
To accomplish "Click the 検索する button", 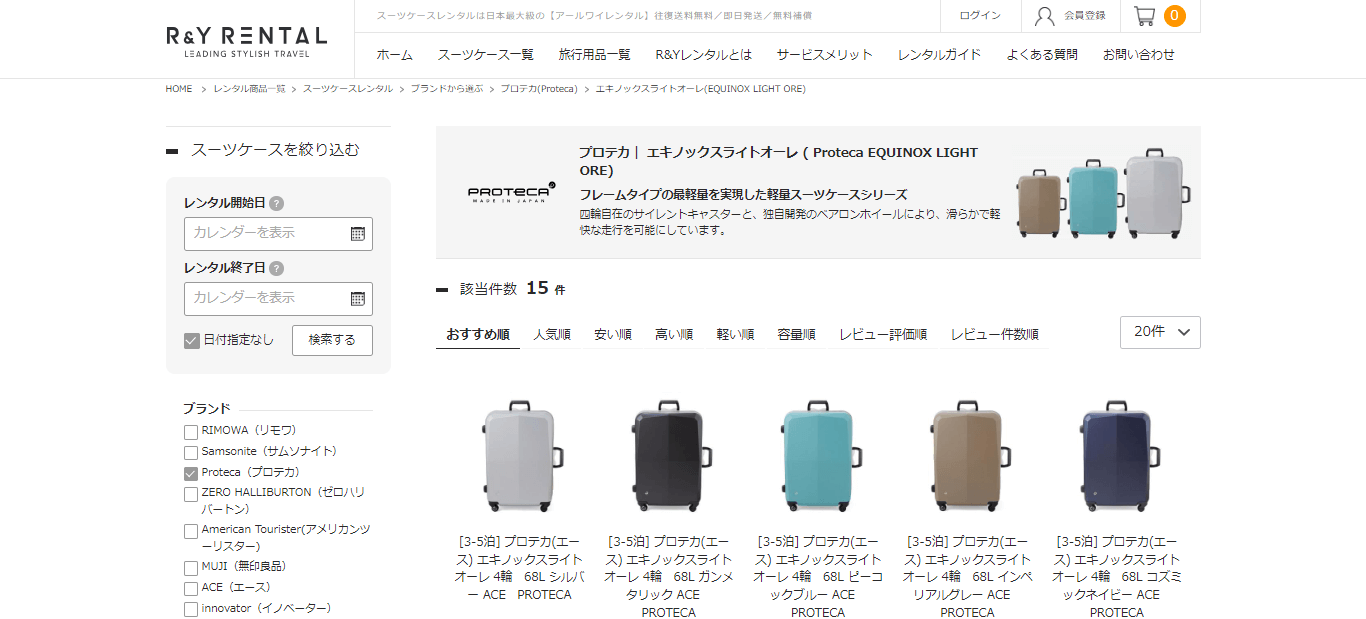I will (332, 340).
